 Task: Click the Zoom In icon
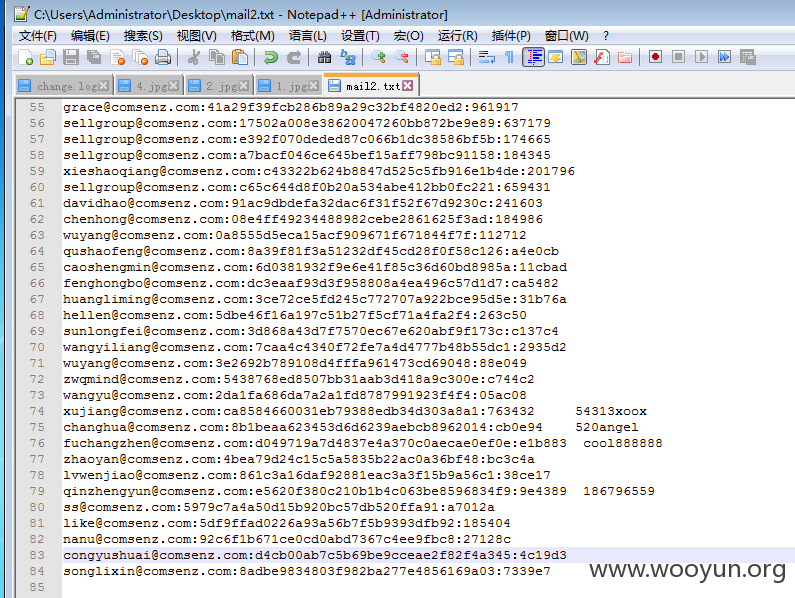click(379, 57)
